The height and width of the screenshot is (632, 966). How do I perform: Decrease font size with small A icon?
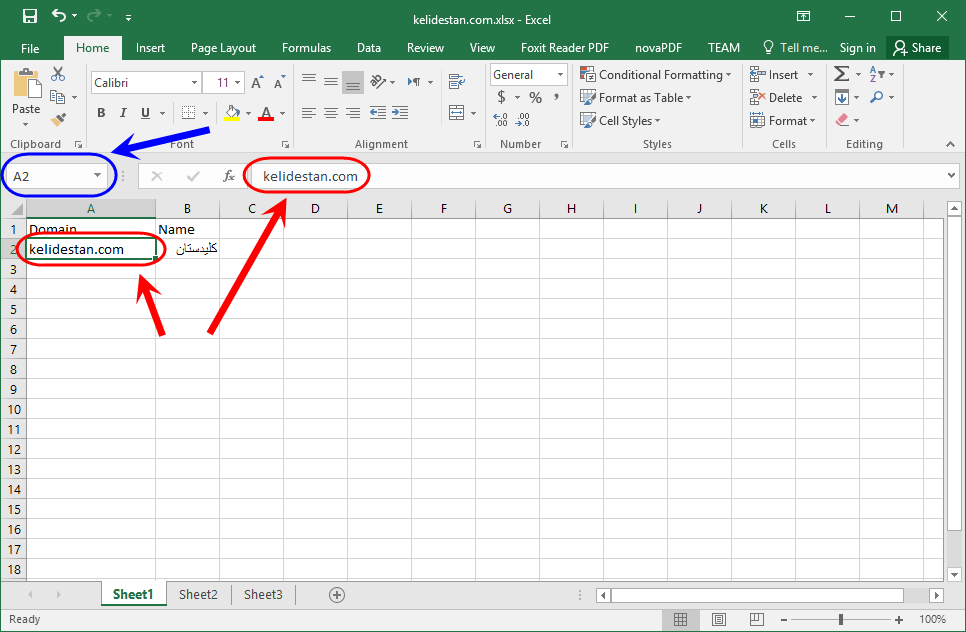[279, 82]
